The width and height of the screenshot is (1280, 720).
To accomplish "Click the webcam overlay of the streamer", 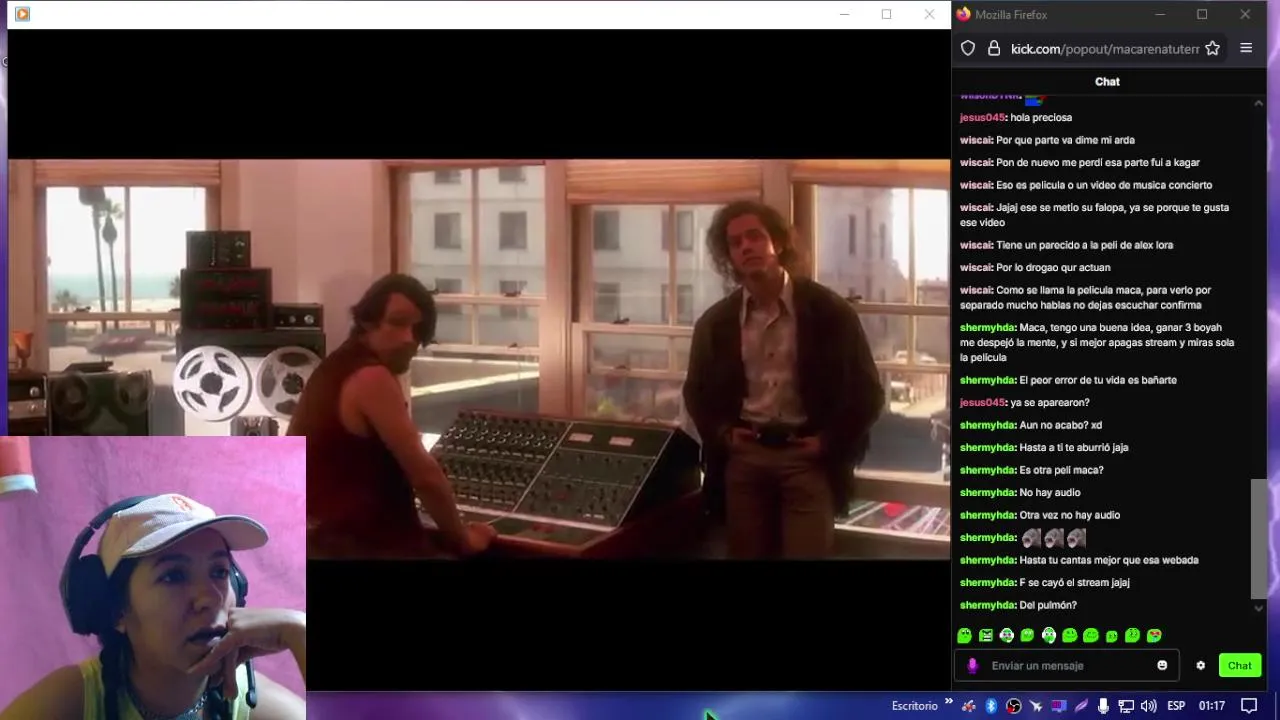I will click(x=153, y=578).
